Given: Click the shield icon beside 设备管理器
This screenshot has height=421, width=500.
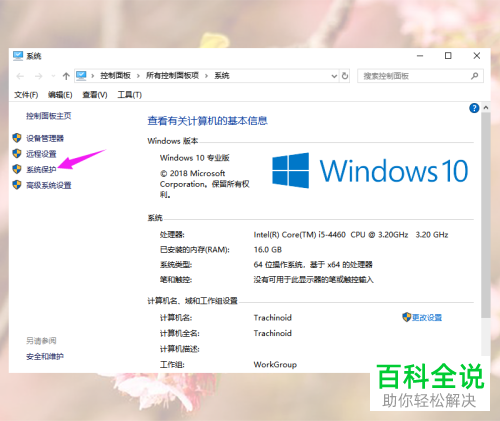Looking at the screenshot, I should click(17, 138).
